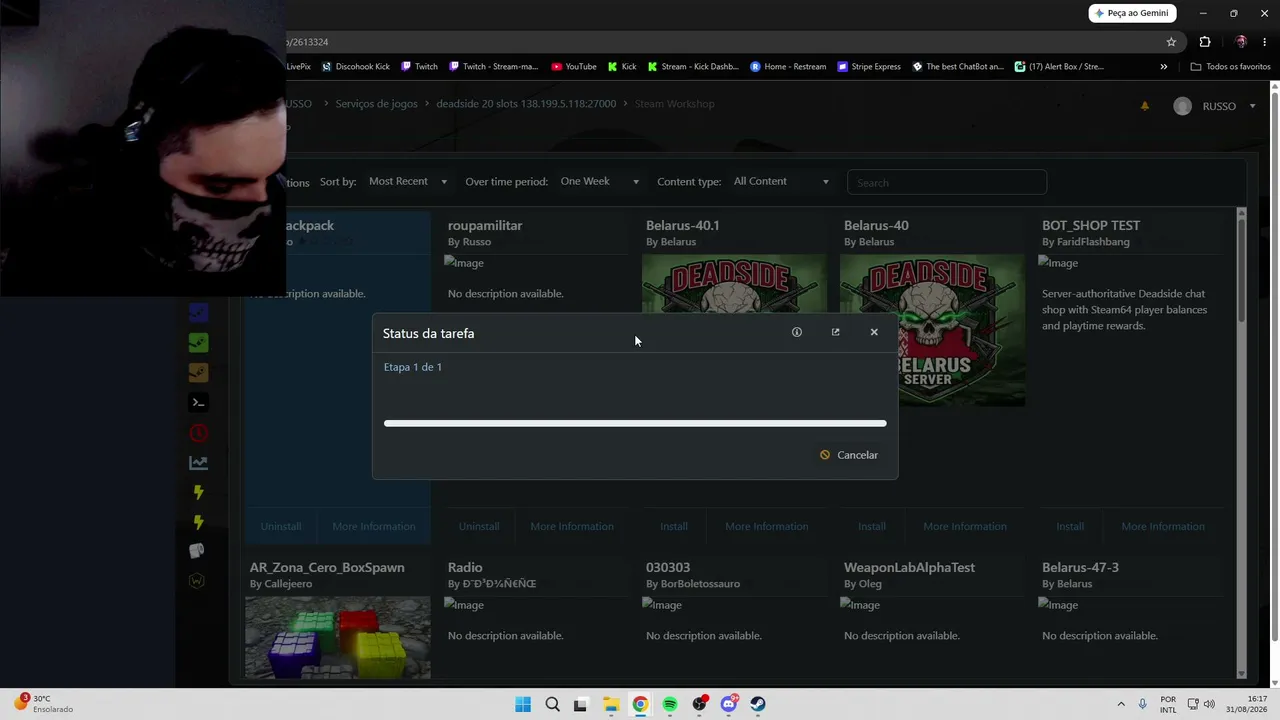Screen dimensions: 1280x720
Task: Open the Twitch bookmark
Action: click(x=420, y=67)
